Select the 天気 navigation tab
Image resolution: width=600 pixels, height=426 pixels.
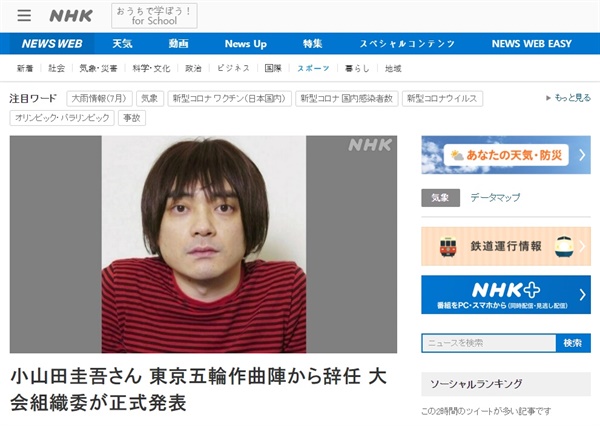coord(122,44)
